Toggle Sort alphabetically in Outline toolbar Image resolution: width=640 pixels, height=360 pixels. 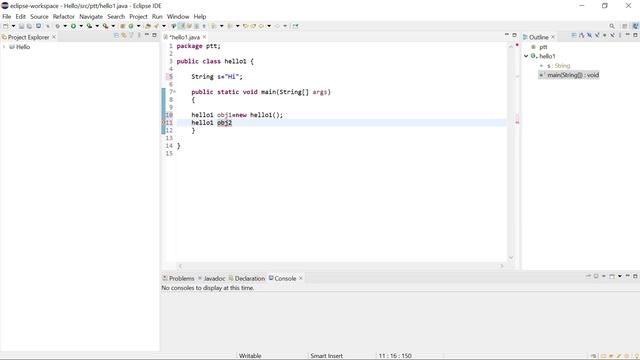[x=582, y=36]
